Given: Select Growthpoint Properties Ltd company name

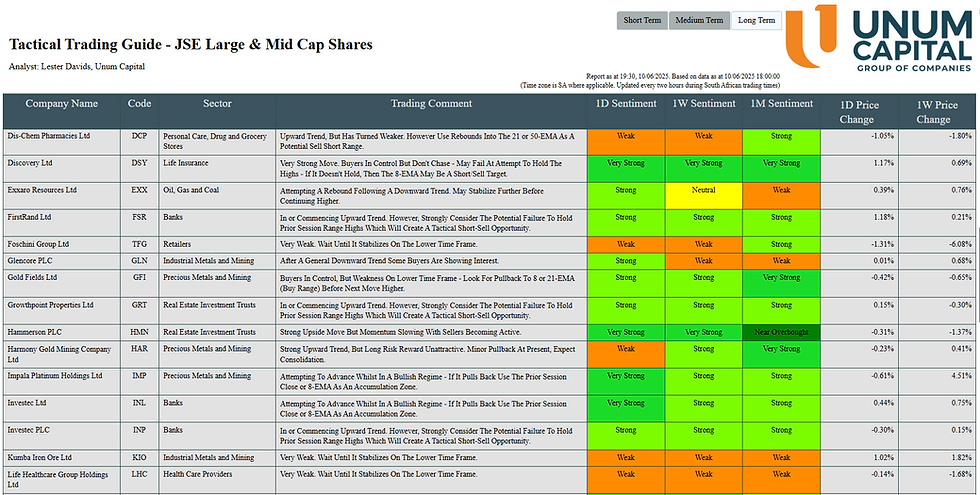Looking at the screenshot, I should coord(50,305).
